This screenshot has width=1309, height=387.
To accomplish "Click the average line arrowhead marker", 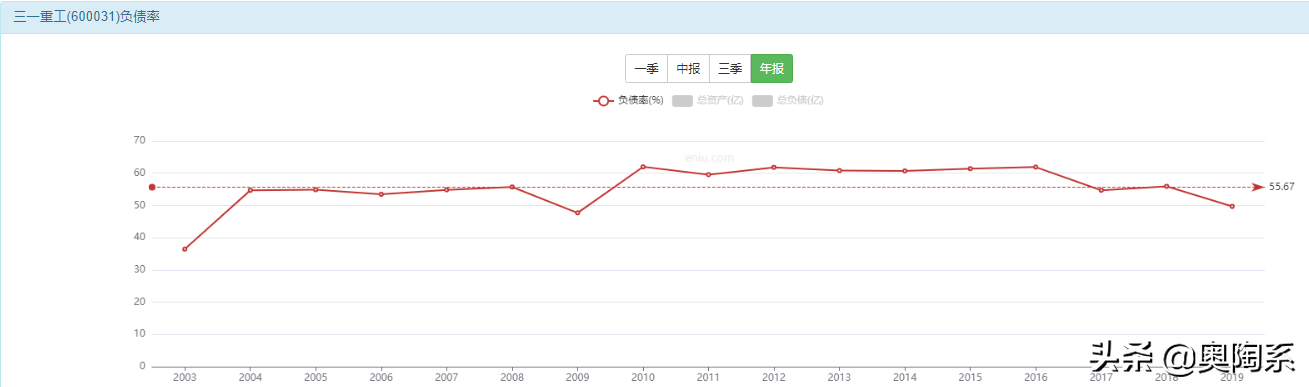I will [x=1258, y=187].
